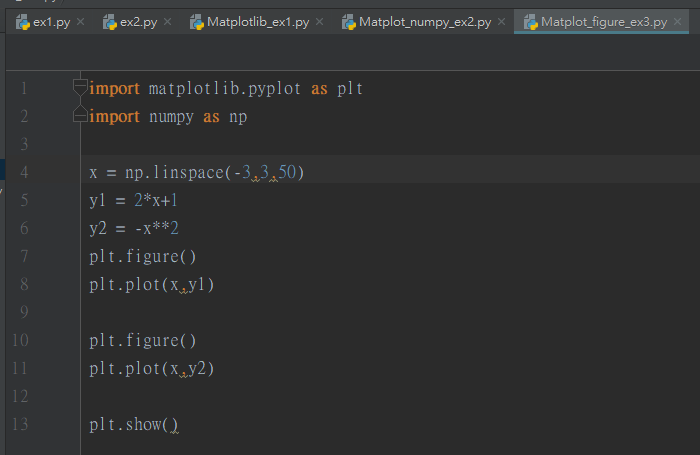Viewport: 700px width, 455px height.
Task: Click the 'plt.show()' line
Action: [133, 424]
